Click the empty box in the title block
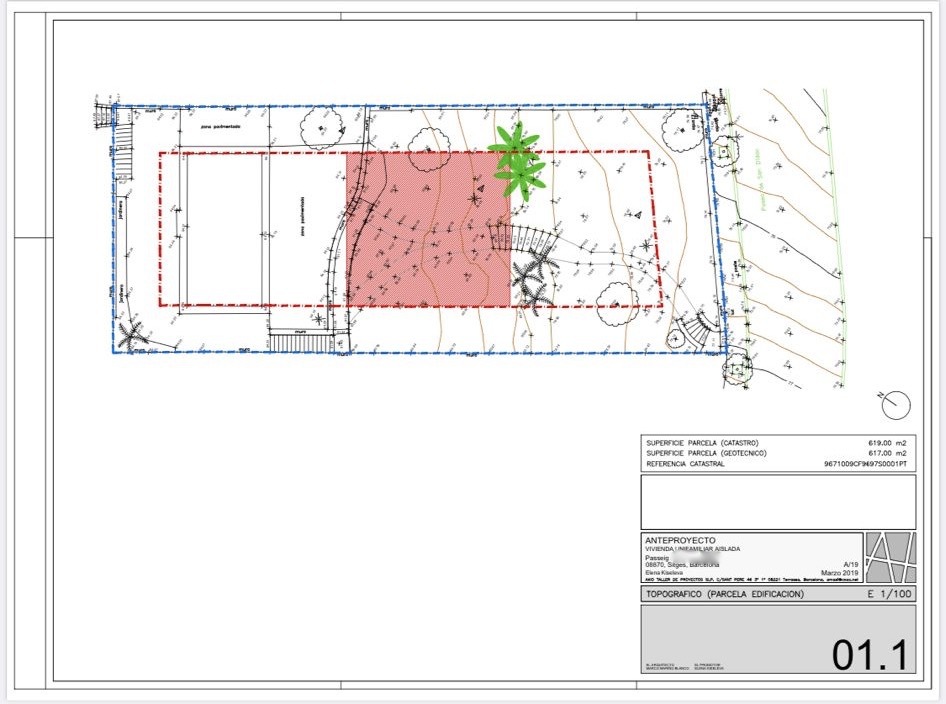This screenshot has width=946, height=704. tap(777, 501)
